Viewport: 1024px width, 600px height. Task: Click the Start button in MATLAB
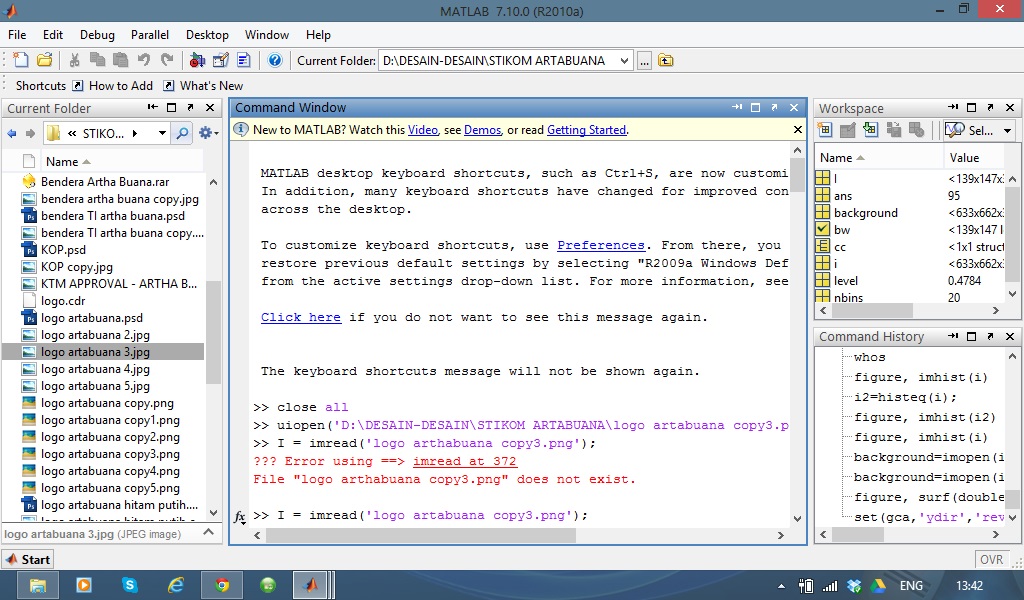pos(28,559)
